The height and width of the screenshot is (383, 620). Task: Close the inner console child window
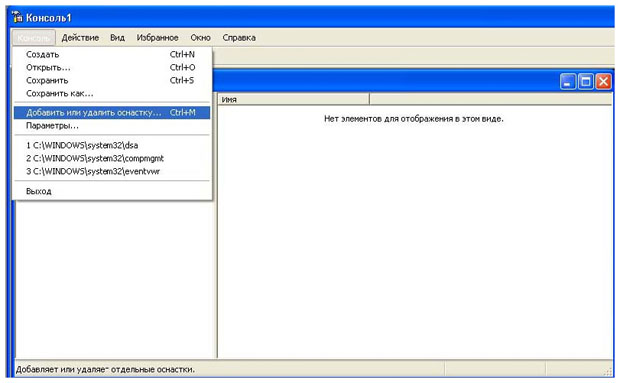pos(603,82)
